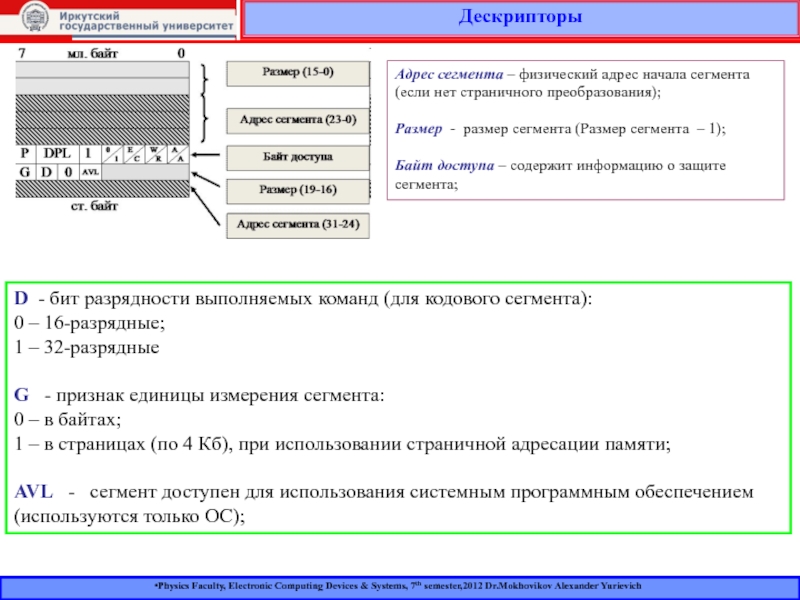The width and height of the screenshot is (800, 600).
Task: Click the Размер (15-0) label box
Action: [298, 73]
